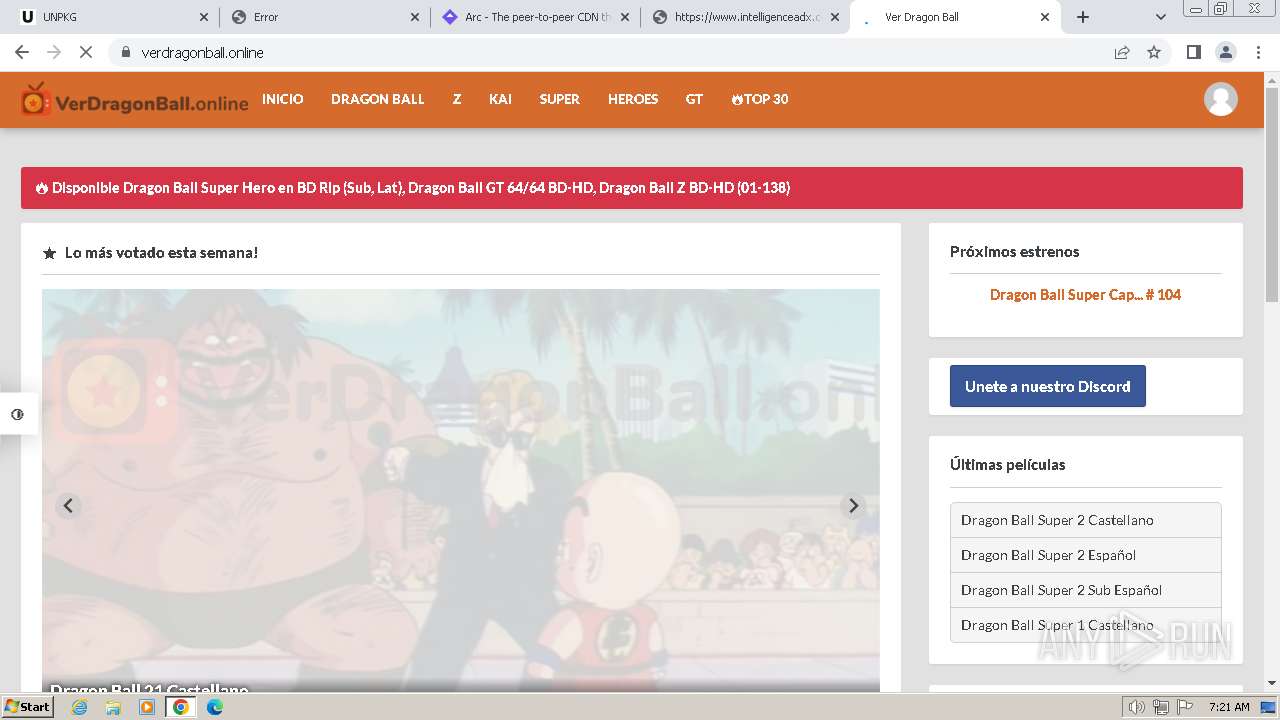The height and width of the screenshot is (720, 1280).
Task: Open Dragon Ball Super 2 Español
Action: (1085, 555)
